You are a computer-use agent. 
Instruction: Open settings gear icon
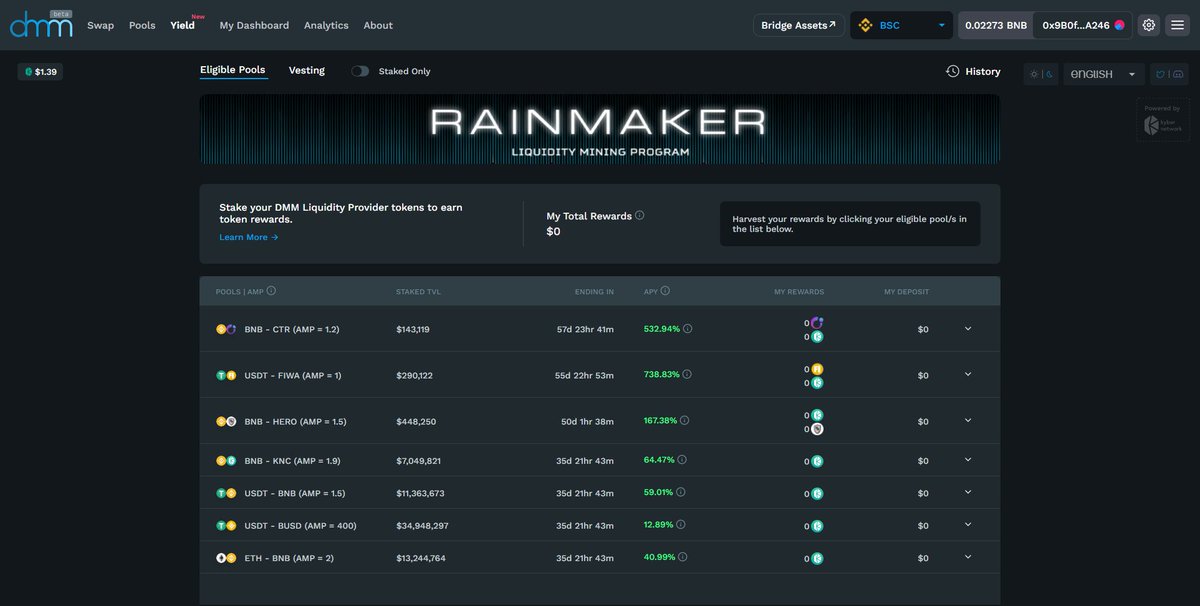(x=1149, y=25)
